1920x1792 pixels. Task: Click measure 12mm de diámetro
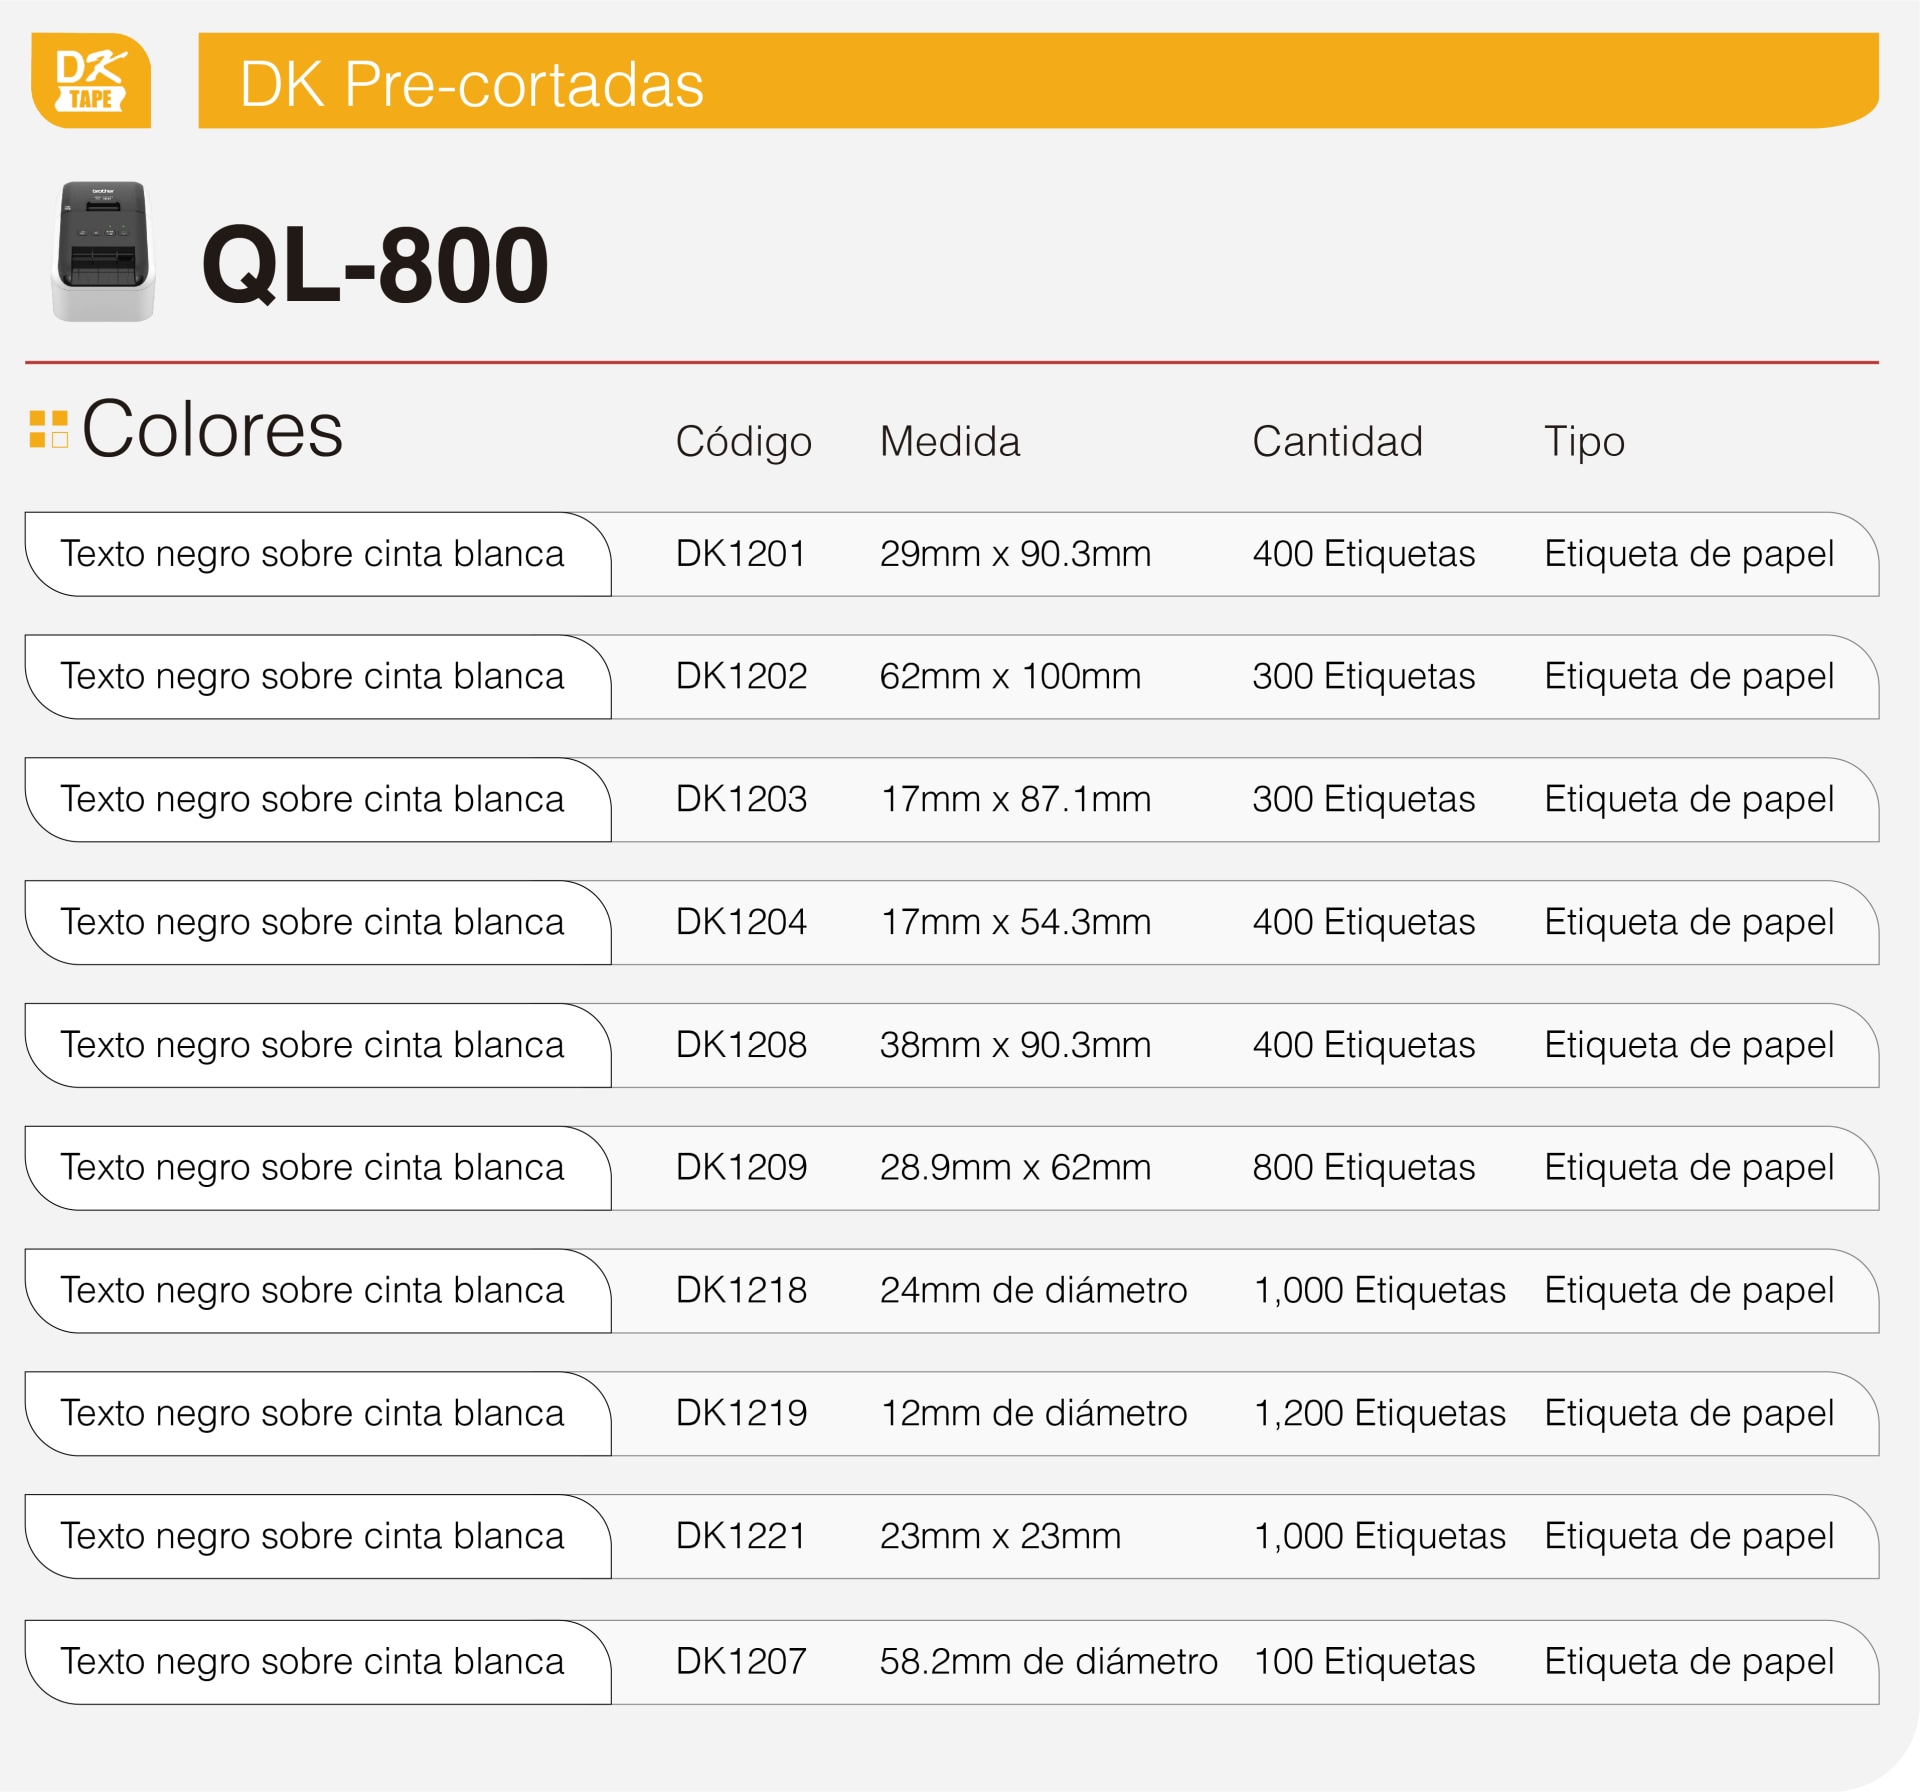[1034, 1415]
